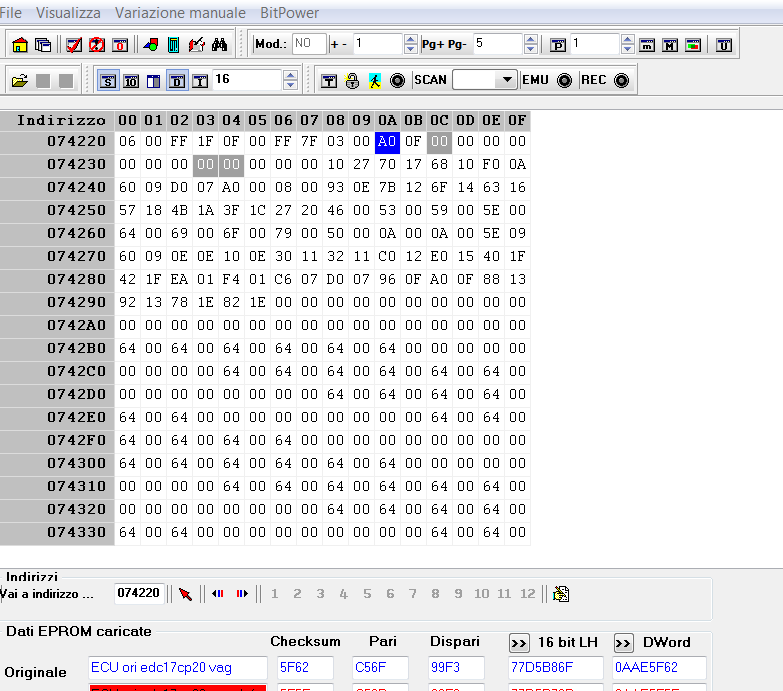The width and height of the screenshot is (783, 691).
Task: Click the DWord double-arrow button
Action: click(623, 642)
